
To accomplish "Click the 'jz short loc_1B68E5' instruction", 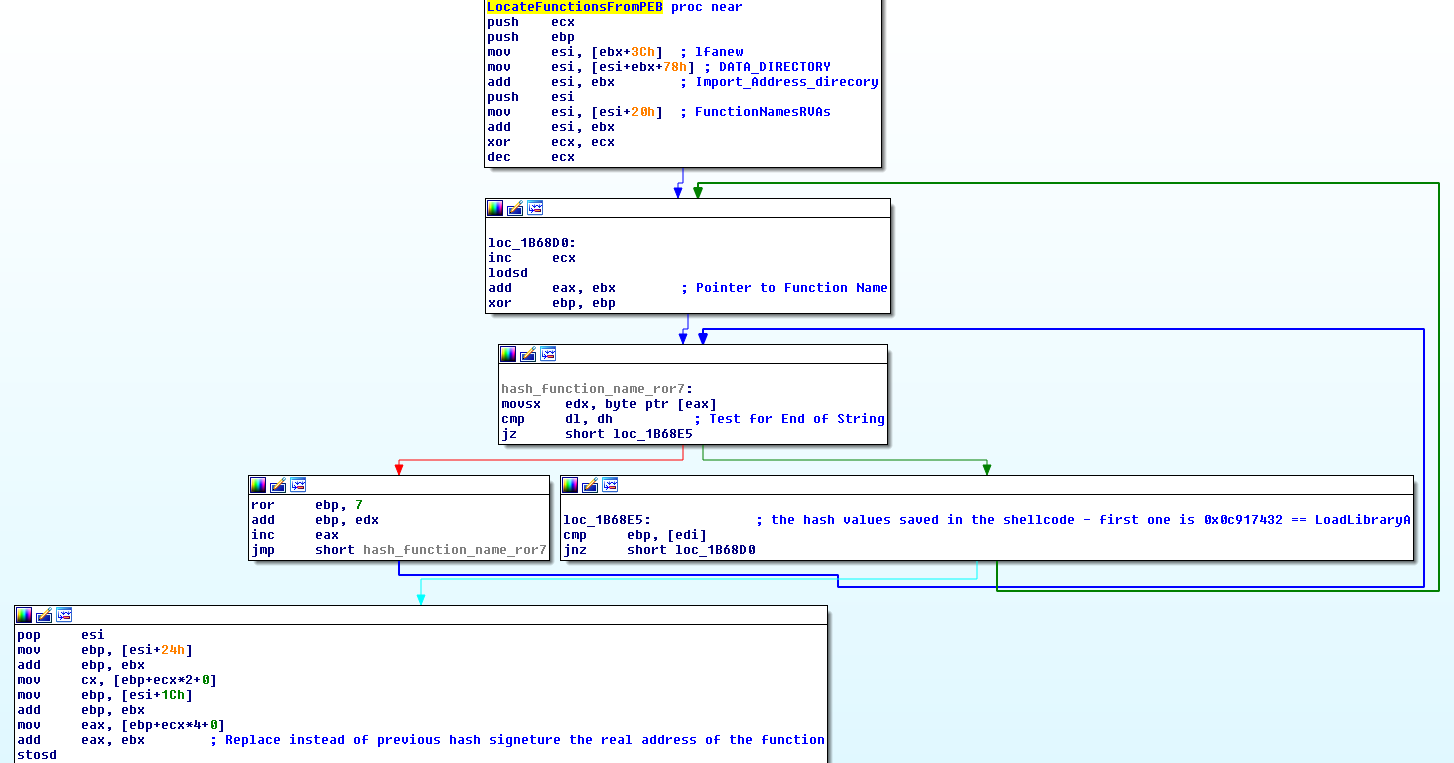I will (x=597, y=434).
